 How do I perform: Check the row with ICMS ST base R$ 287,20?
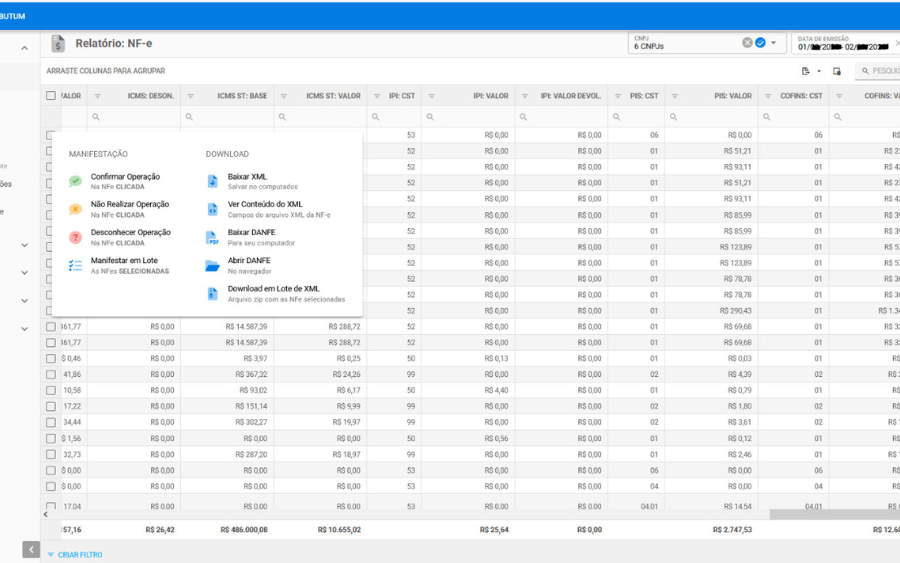(x=51, y=455)
